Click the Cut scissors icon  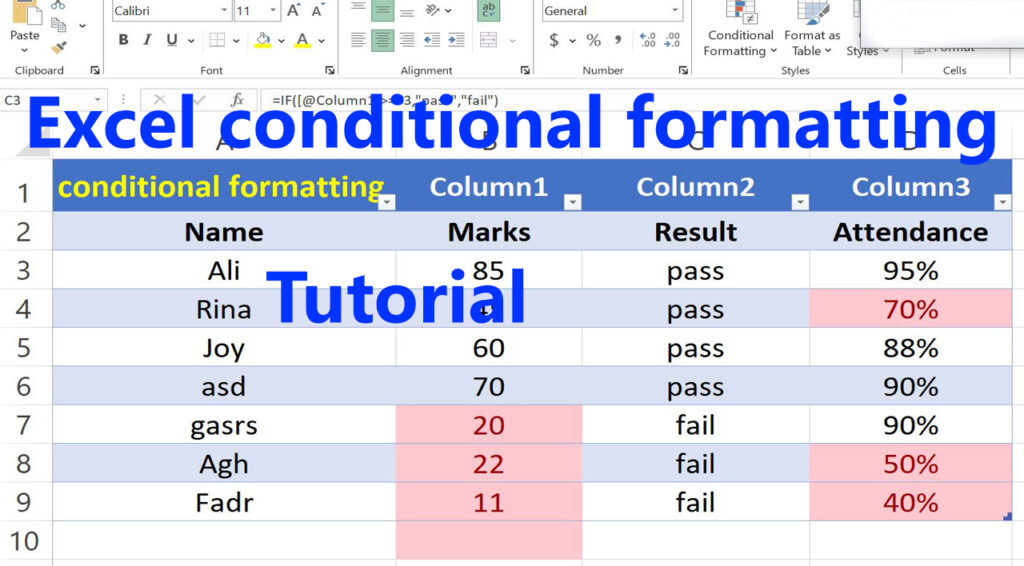[58, 5]
